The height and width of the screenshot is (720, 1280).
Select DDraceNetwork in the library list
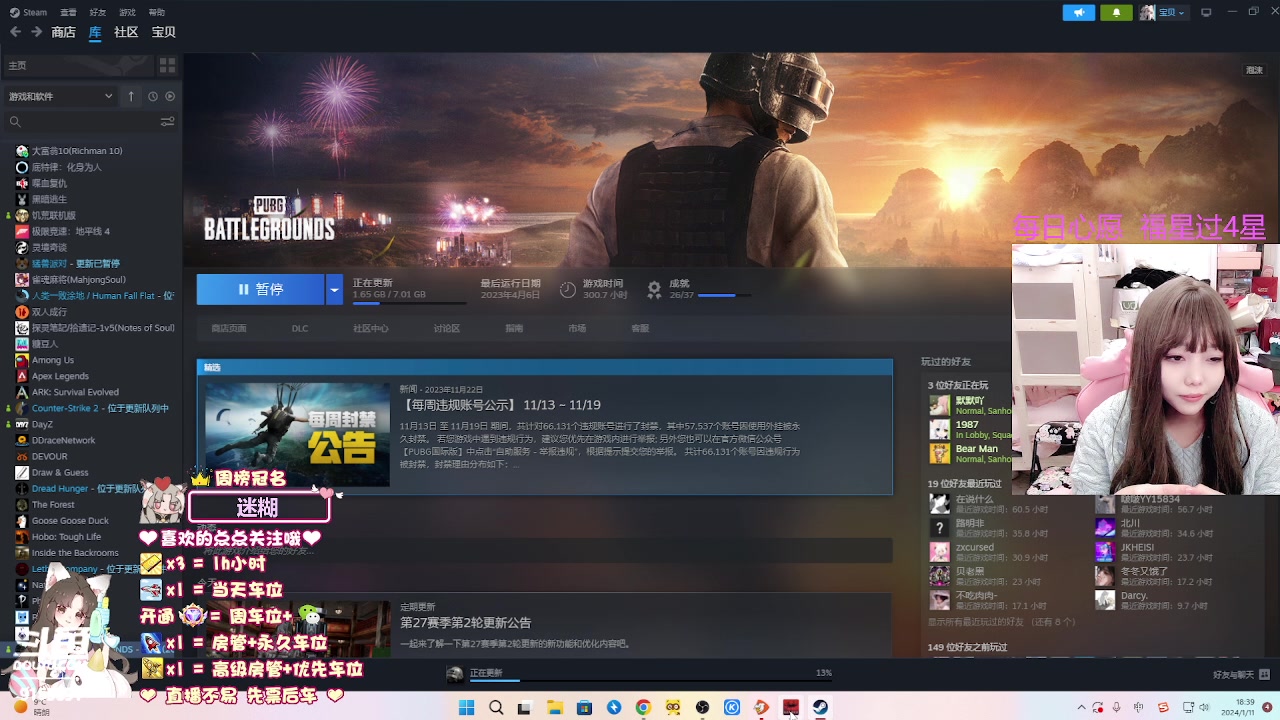click(x=64, y=440)
